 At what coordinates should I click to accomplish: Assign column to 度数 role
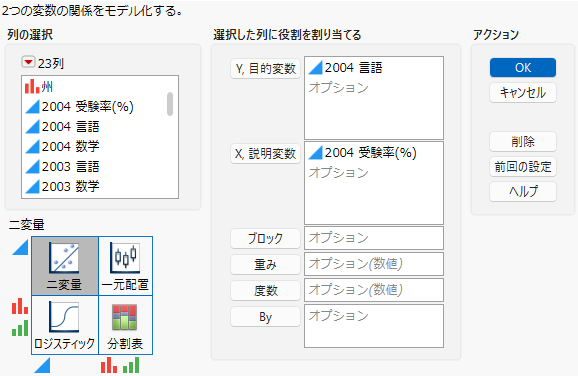click(265, 290)
